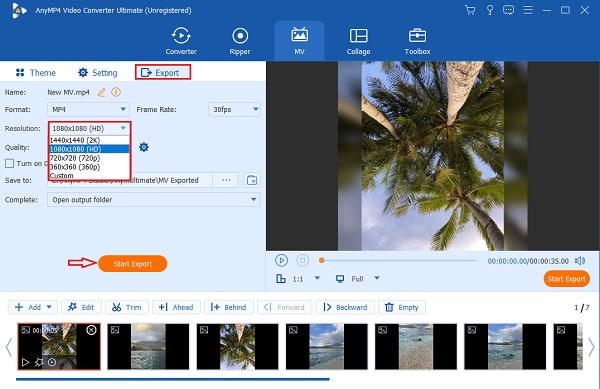600x389 pixels.
Task: Open the Collage tab
Action: click(x=358, y=41)
